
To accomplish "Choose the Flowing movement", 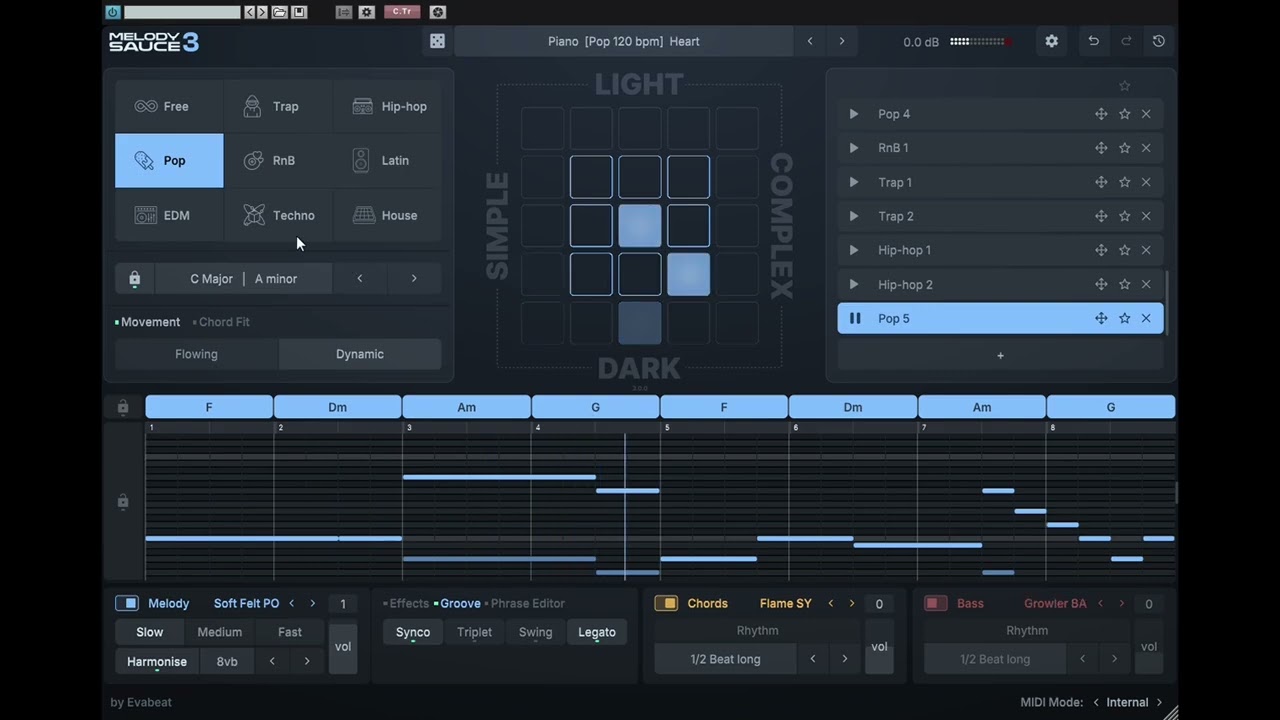I will pyautogui.click(x=196, y=354).
